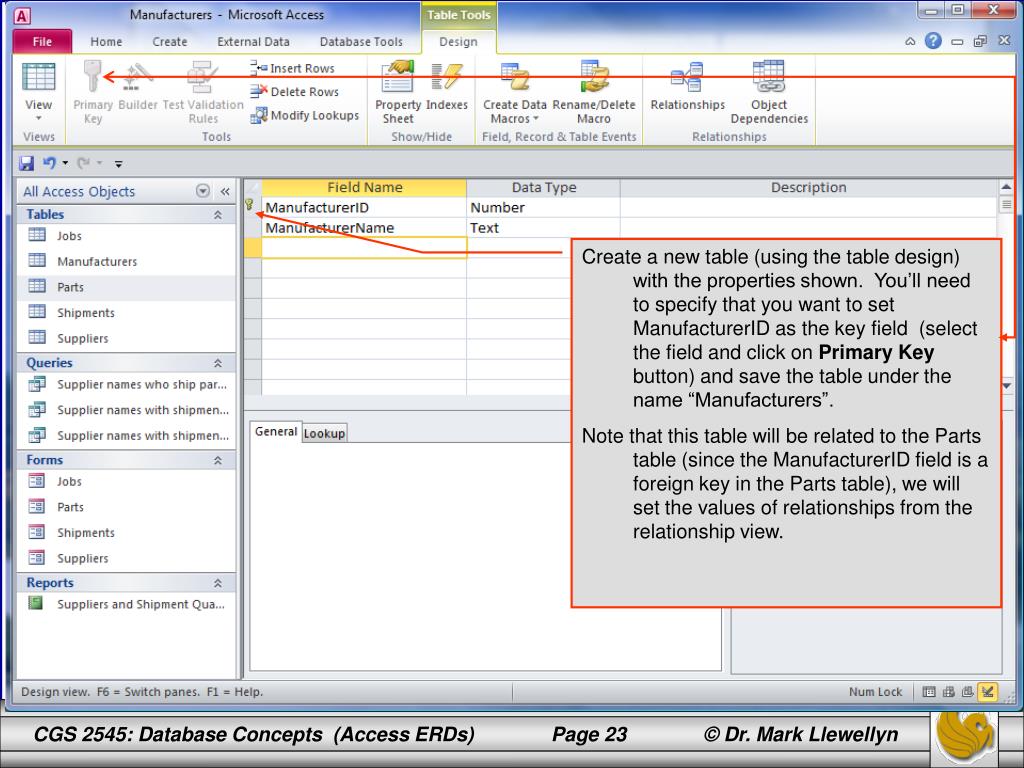Select the Design tab under Table Tools
Image resolution: width=1024 pixels, height=768 pixels.
point(458,41)
